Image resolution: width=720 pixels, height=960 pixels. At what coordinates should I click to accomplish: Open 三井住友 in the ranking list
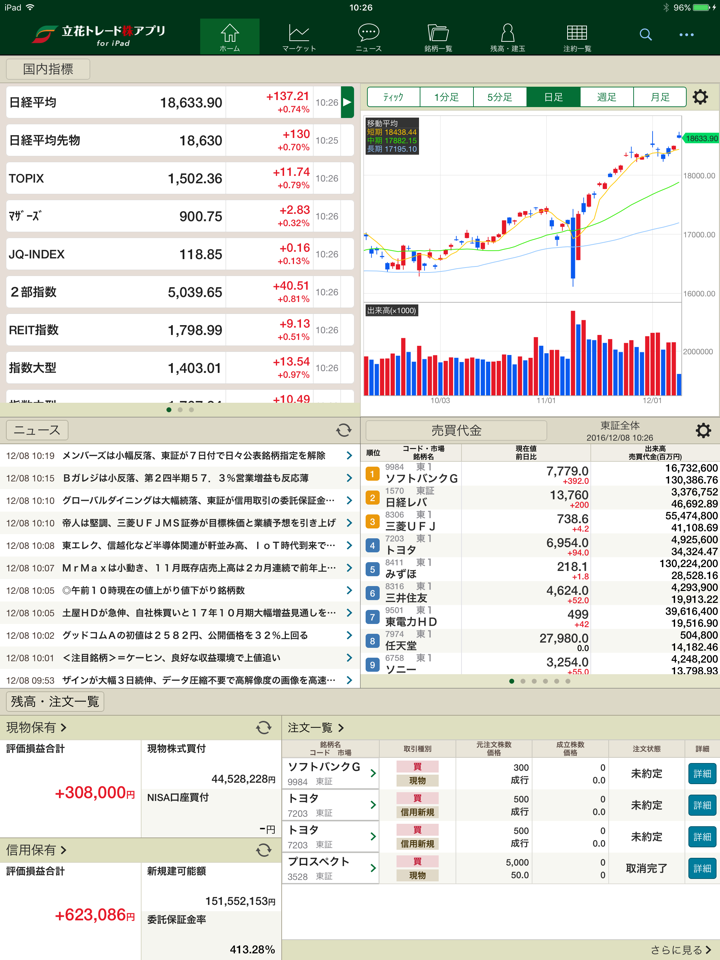point(541,593)
